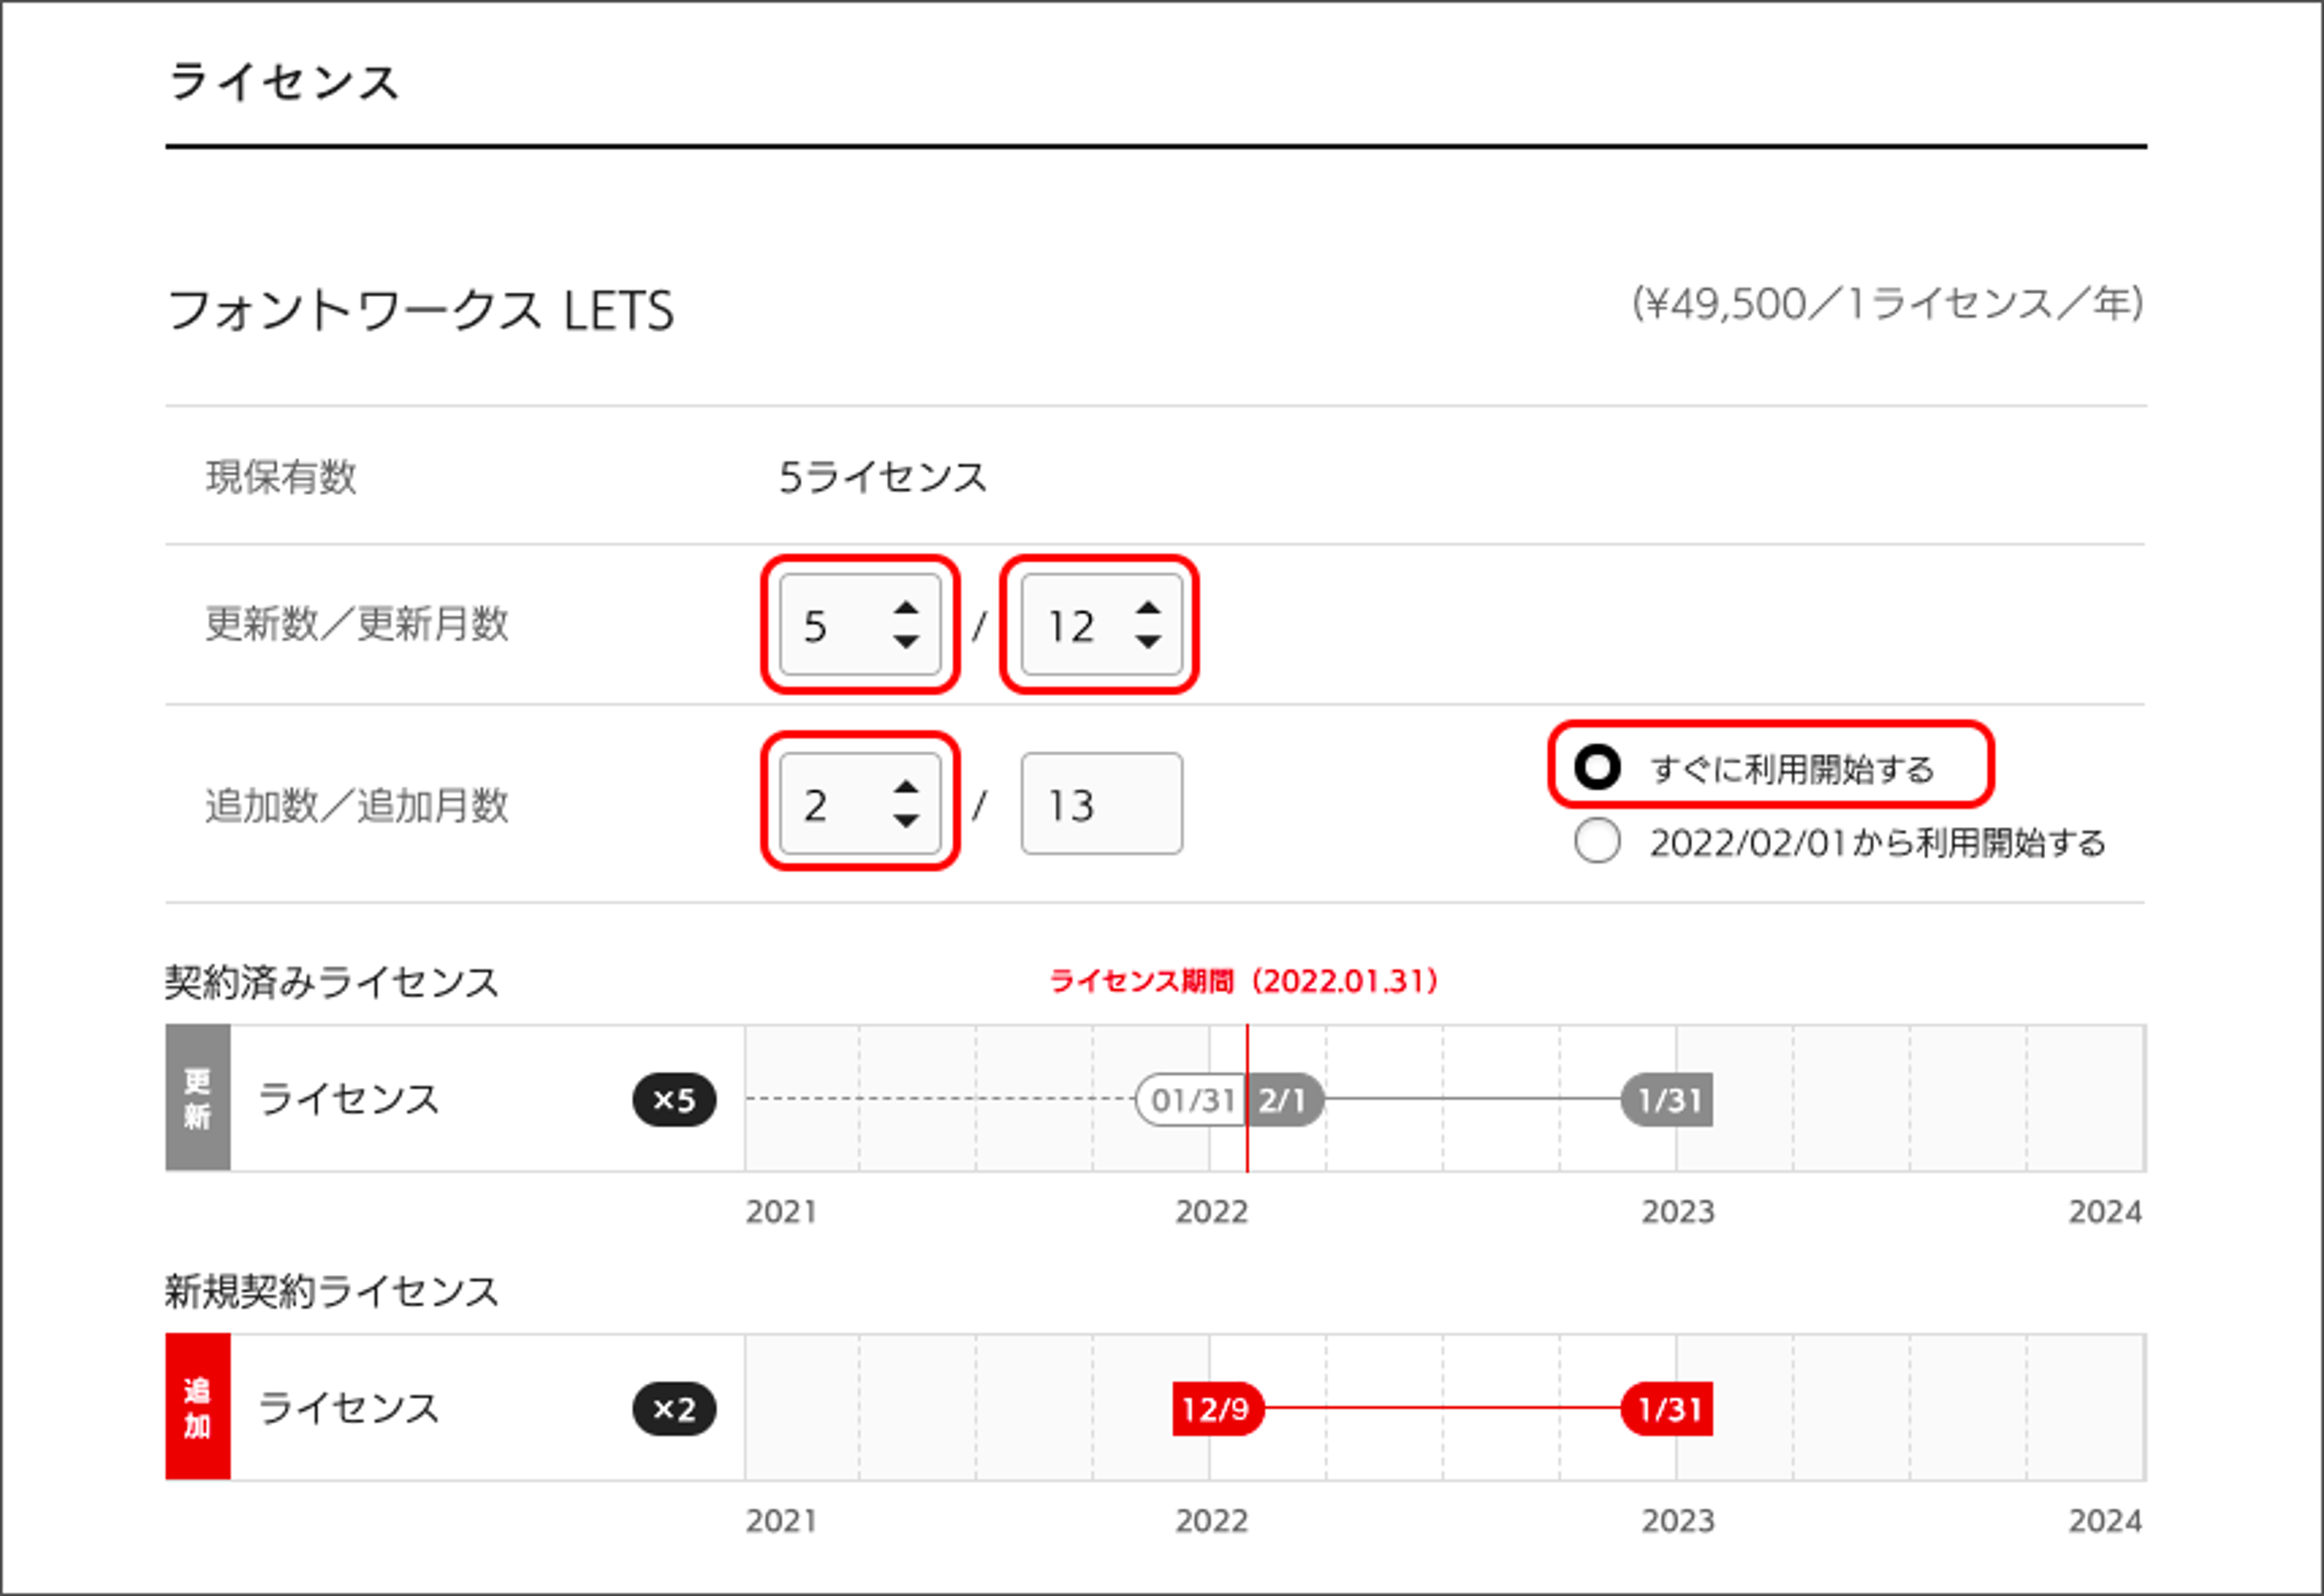Viewport: 2324px width, 1596px height.
Task: Click the 契約済みライセンス heading
Action: (x=333, y=981)
